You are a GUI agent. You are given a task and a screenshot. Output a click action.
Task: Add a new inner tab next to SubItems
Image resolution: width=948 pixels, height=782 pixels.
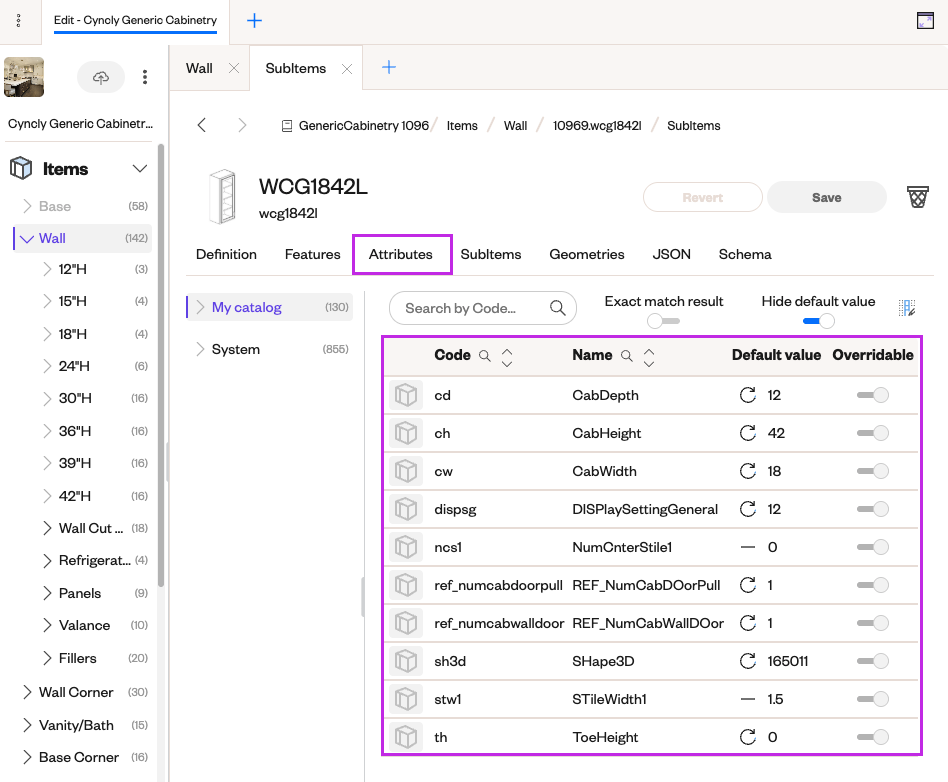(389, 67)
